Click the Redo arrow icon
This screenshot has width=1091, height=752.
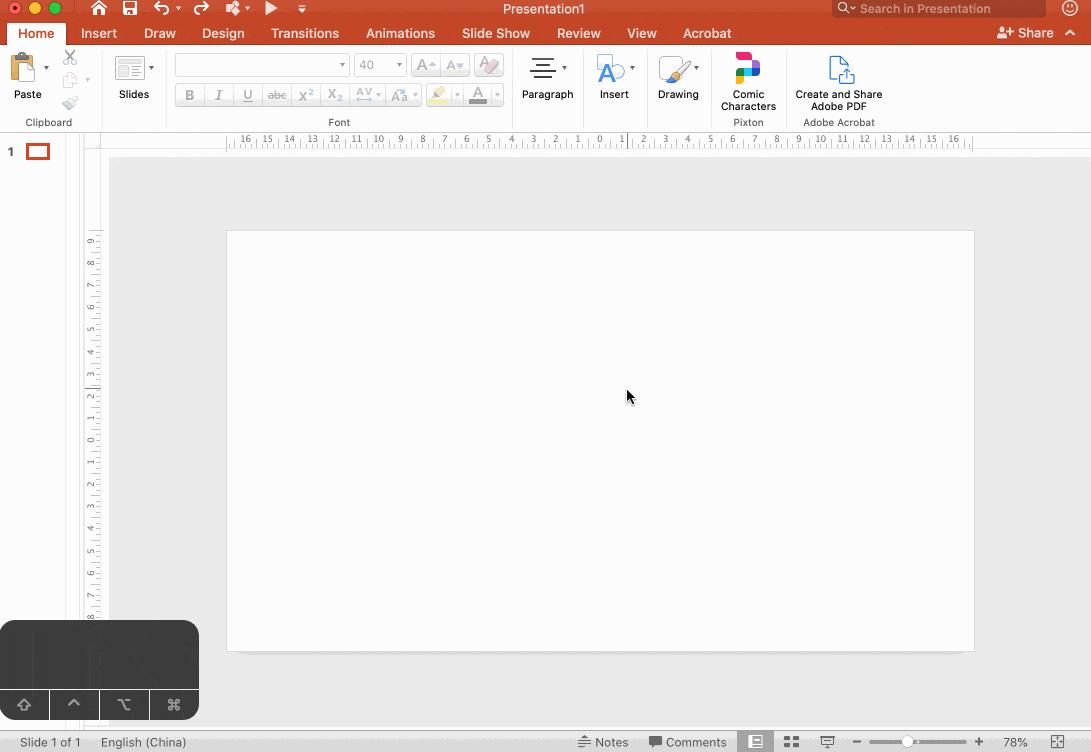pos(201,9)
